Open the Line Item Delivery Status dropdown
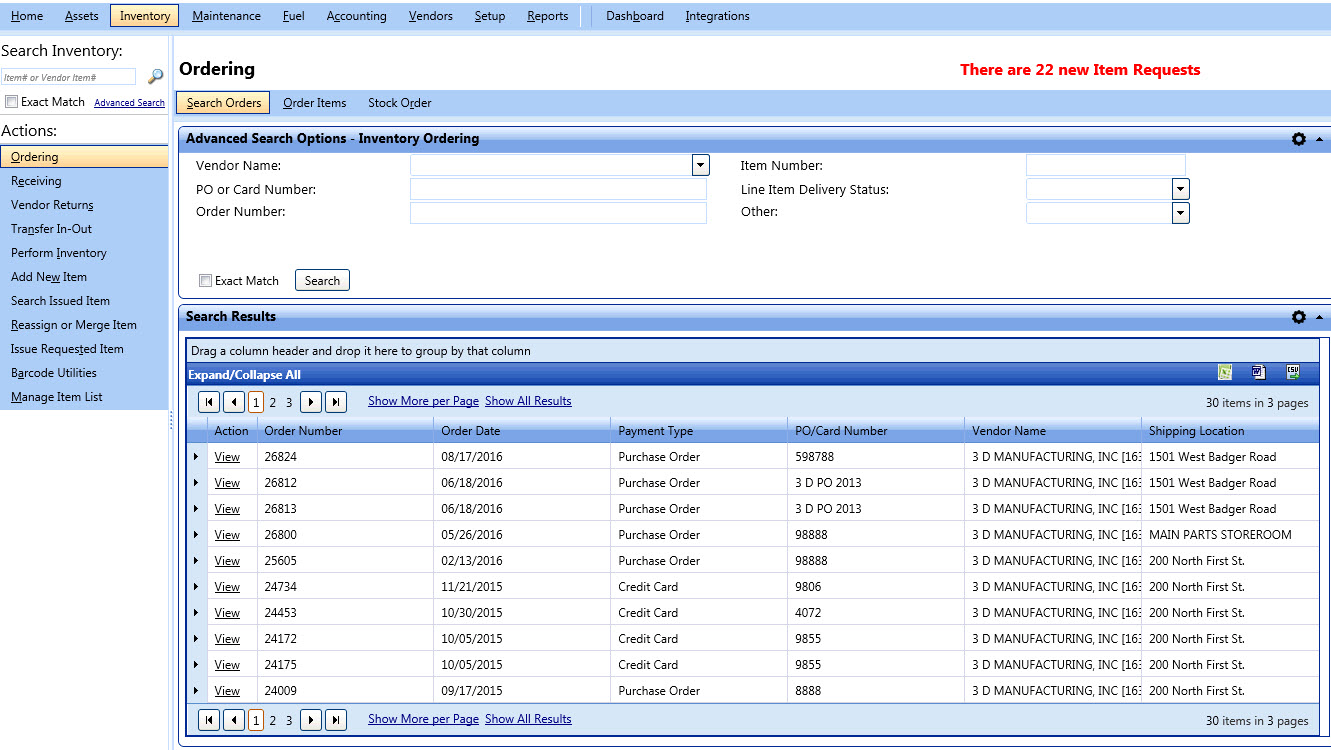 coord(1180,188)
